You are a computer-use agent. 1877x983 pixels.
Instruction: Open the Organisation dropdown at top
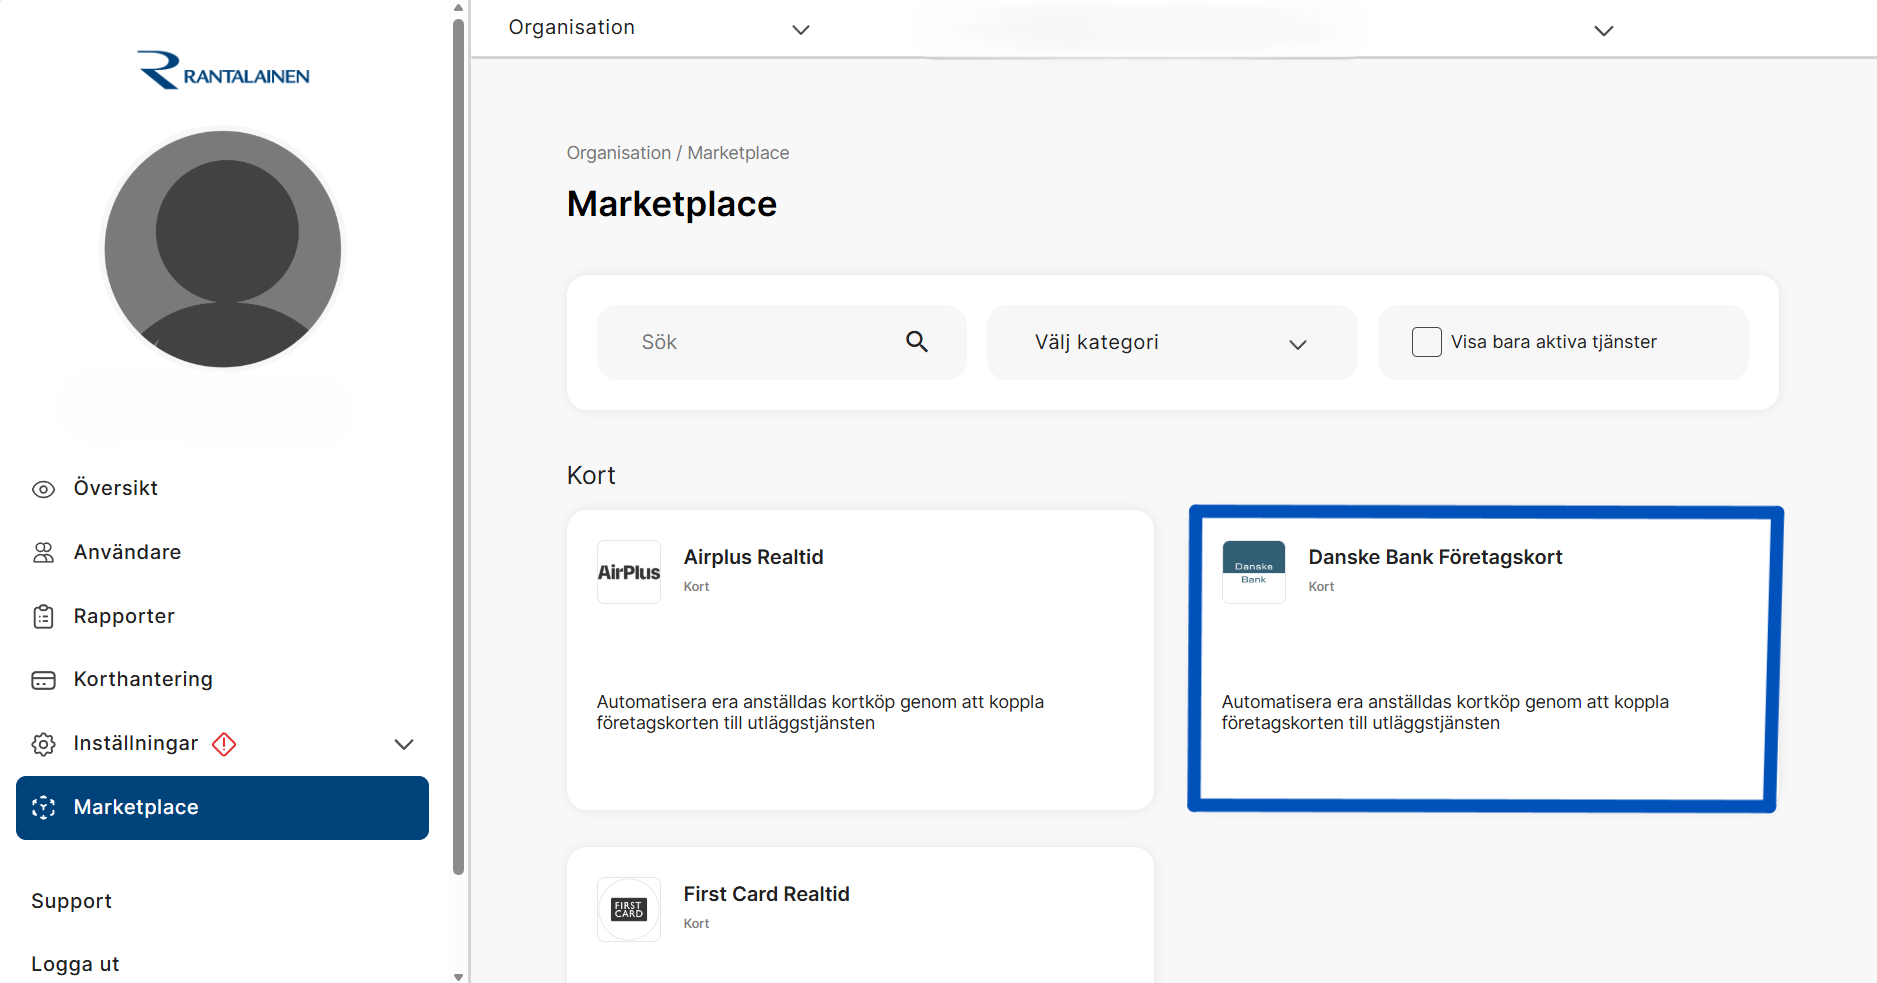point(659,28)
